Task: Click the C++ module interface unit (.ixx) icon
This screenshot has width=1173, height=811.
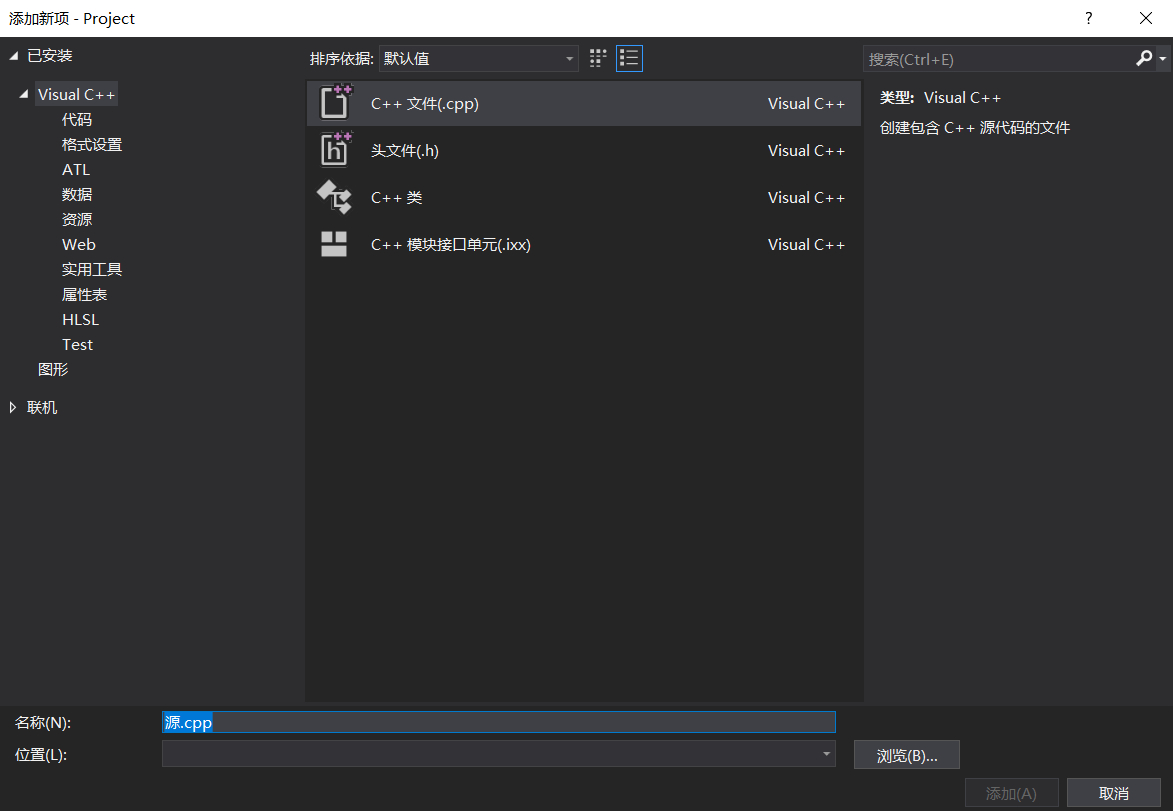Action: coord(334,244)
